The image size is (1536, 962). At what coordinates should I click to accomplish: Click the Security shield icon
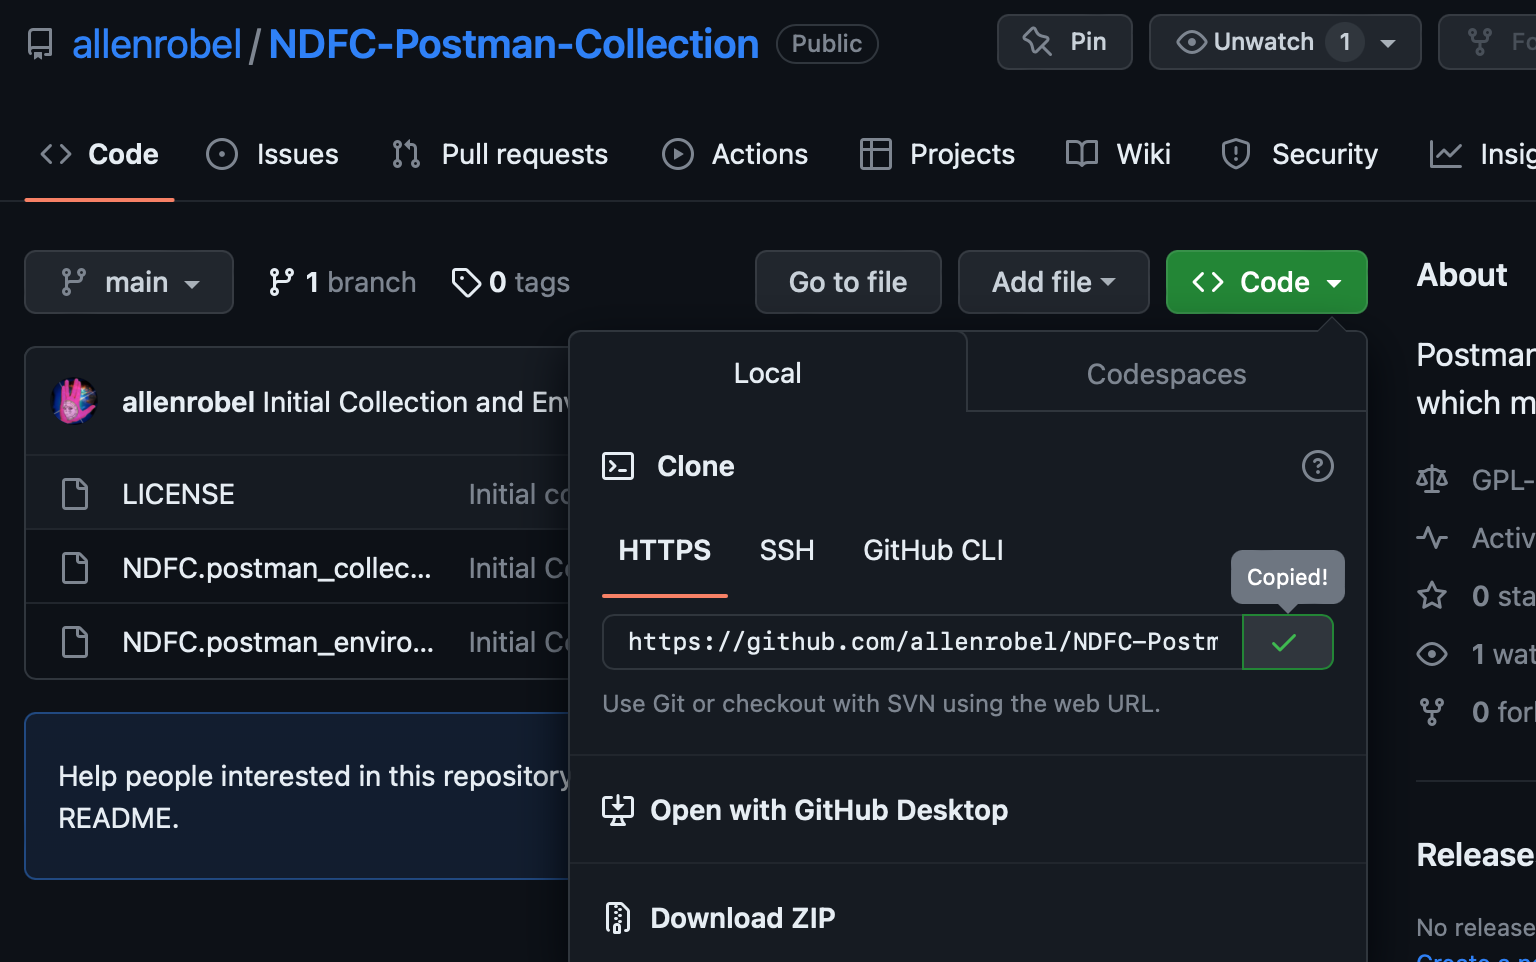point(1236,154)
